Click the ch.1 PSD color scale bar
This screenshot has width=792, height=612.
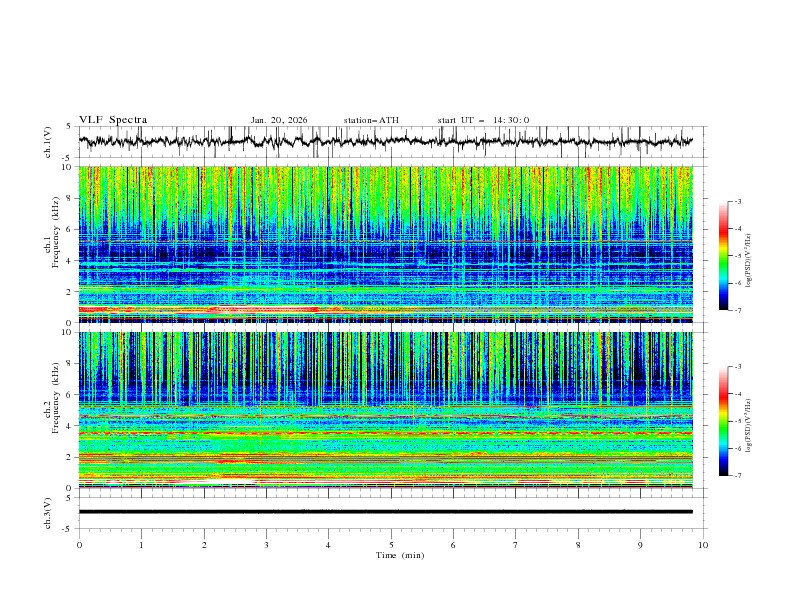pyautogui.click(x=724, y=256)
